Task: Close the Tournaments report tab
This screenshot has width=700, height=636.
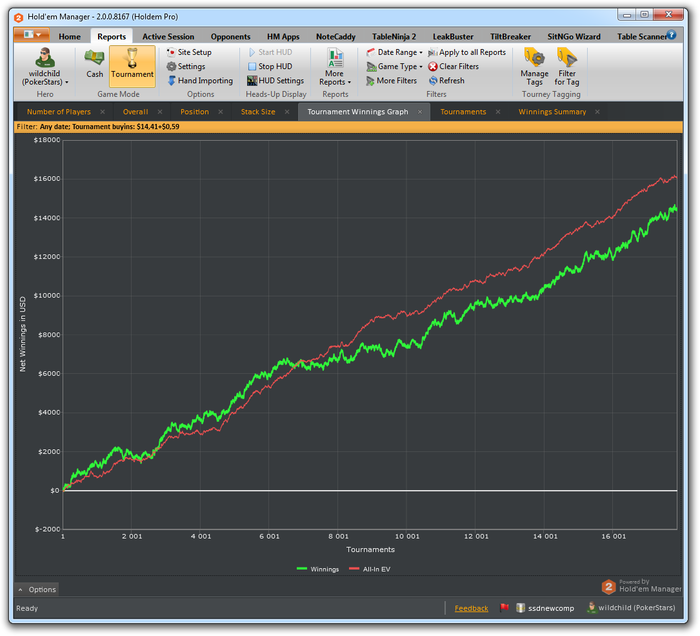Action: [x=498, y=112]
